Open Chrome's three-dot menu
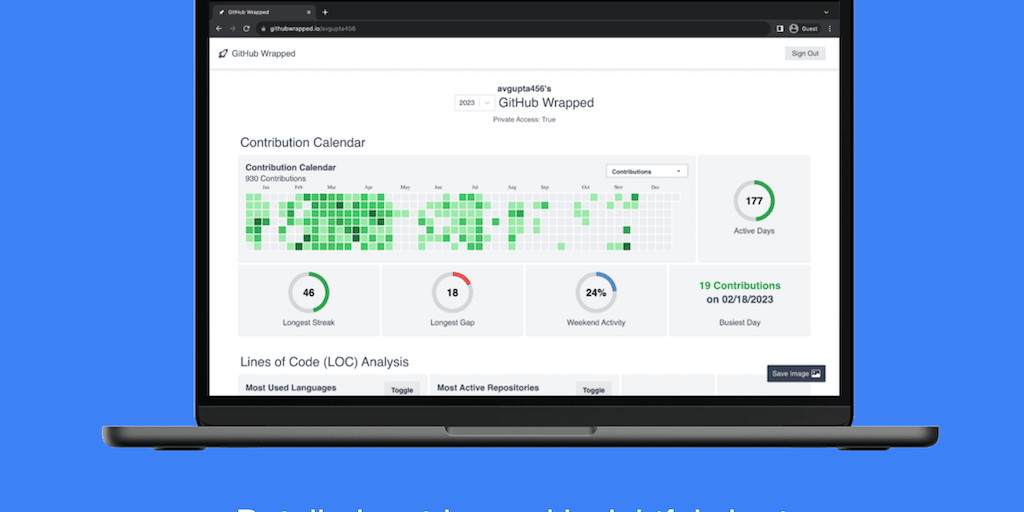 click(x=830, y=29)
